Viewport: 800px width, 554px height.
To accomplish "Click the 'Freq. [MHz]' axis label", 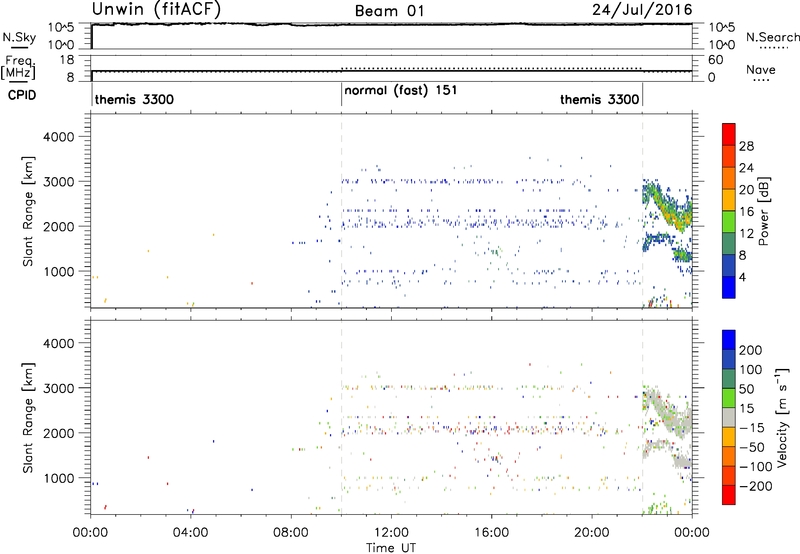I will click(x=18, y=68).
